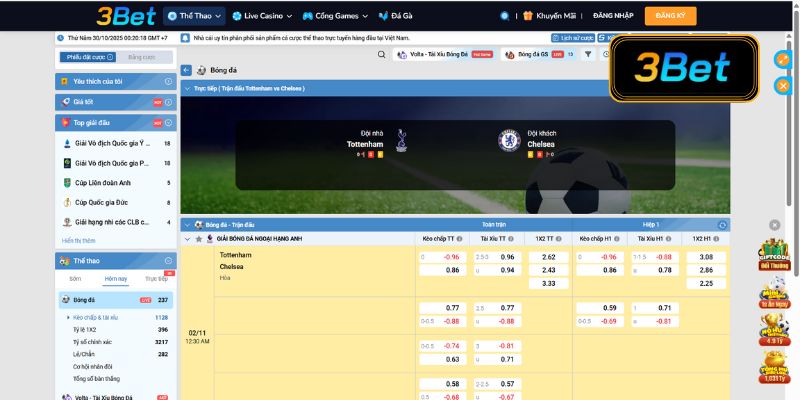Click the ĐĂNG NHẬP login button
800x400 pixels.
[613, 16]
